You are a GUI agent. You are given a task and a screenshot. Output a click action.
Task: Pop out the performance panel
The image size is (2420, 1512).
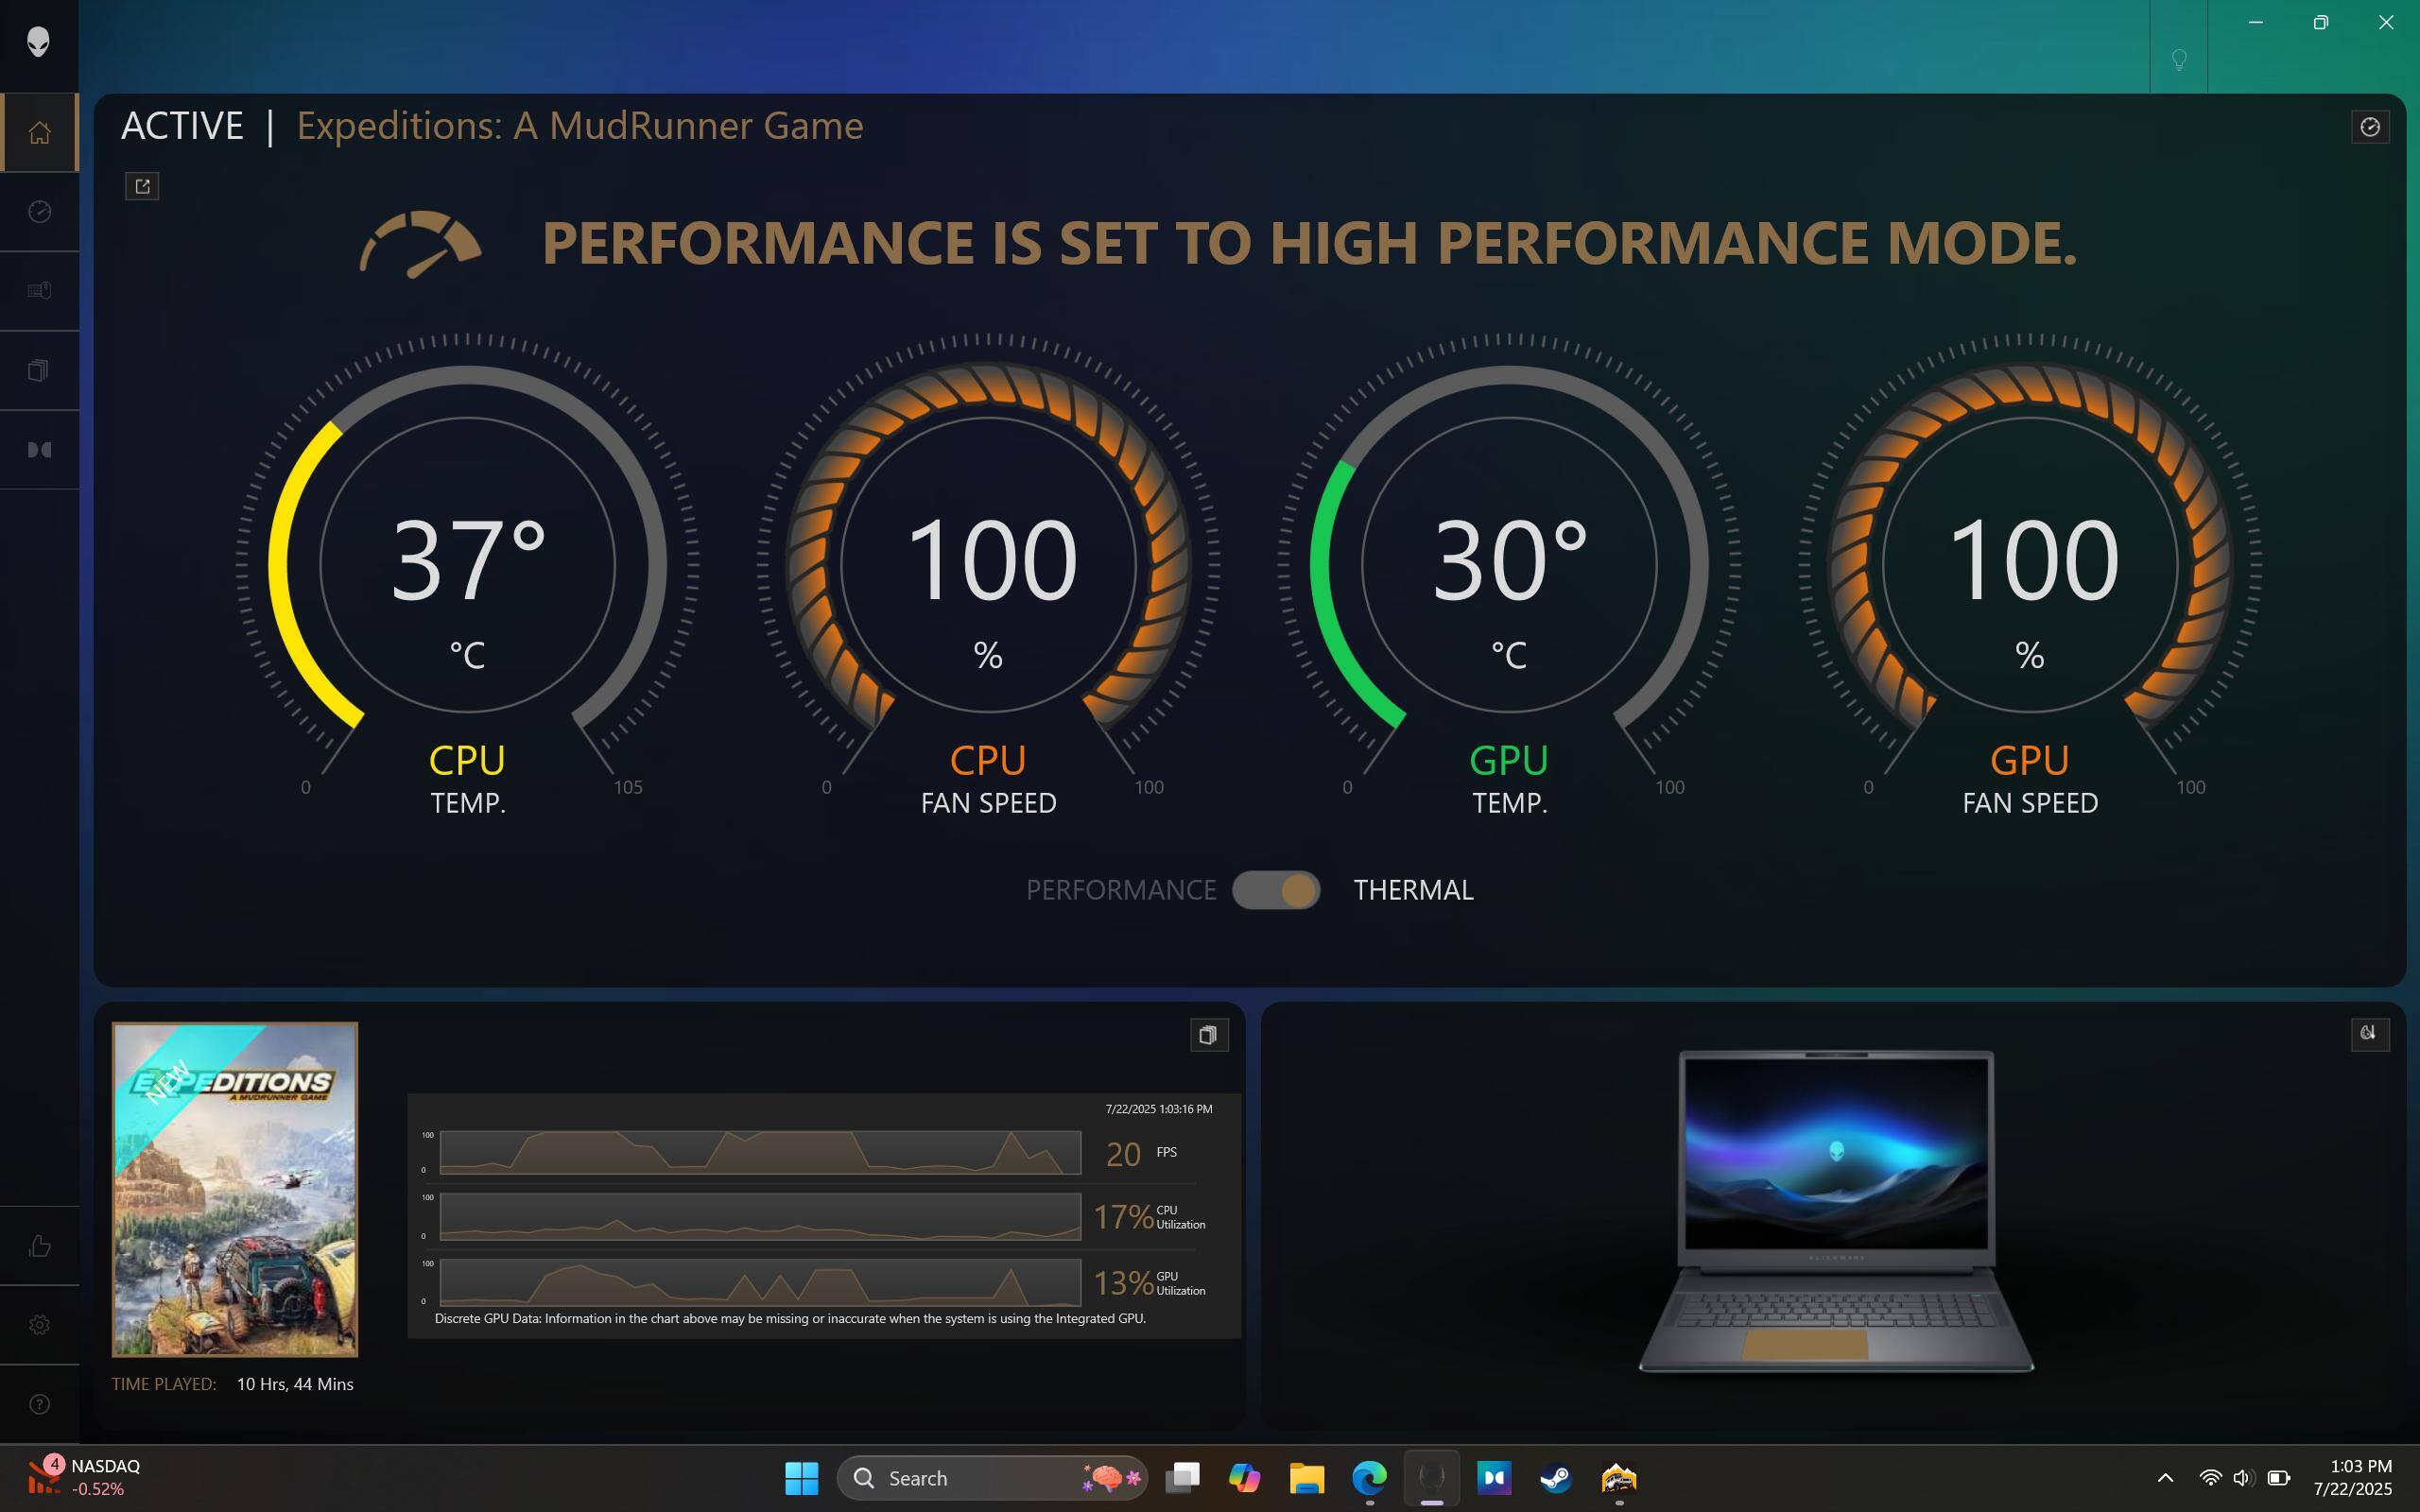[142, 186]
